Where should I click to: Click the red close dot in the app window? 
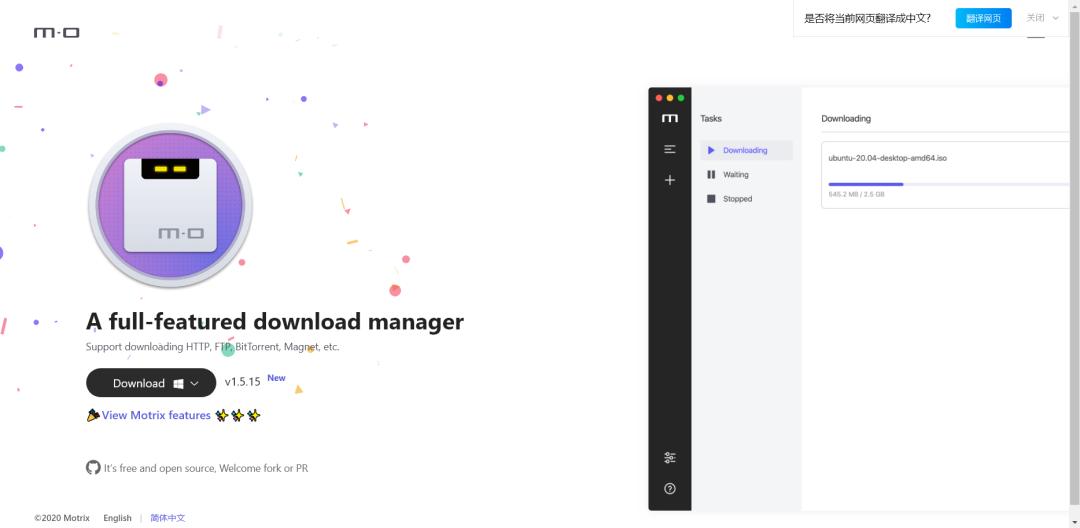(658, 98)
